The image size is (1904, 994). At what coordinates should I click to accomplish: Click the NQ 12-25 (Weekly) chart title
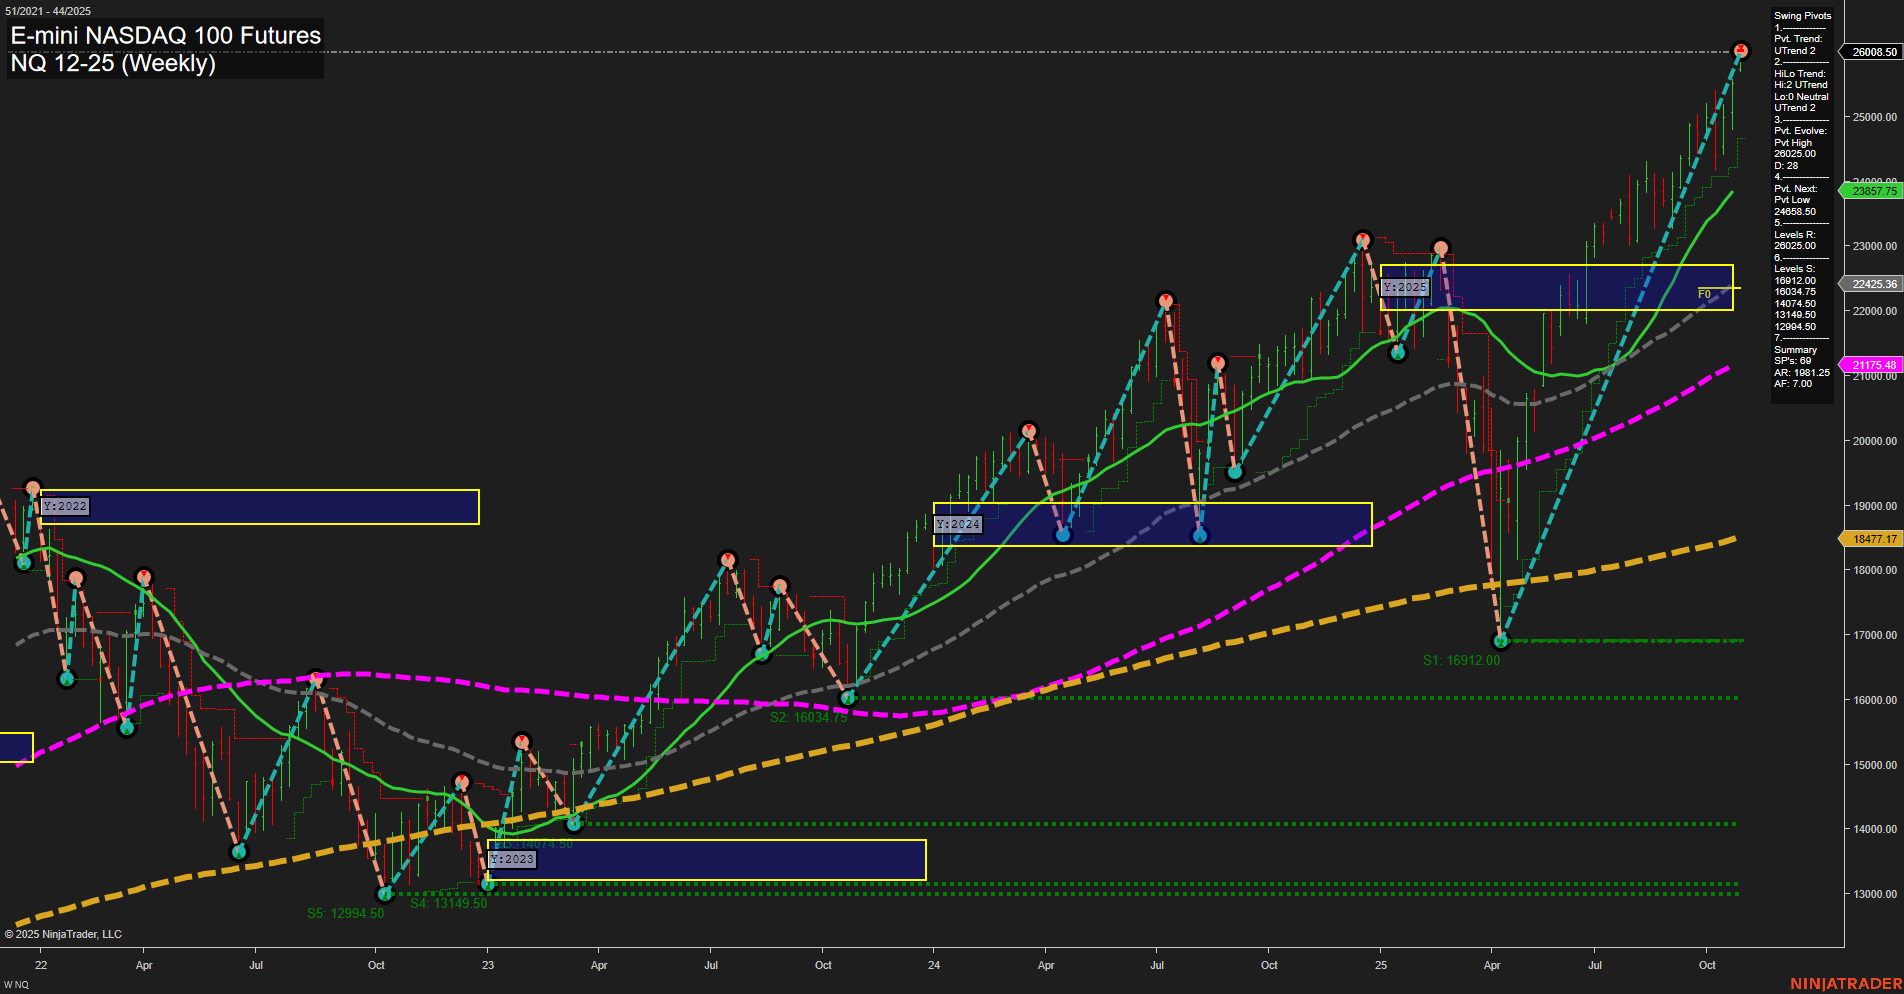click(x=113, y=64)
